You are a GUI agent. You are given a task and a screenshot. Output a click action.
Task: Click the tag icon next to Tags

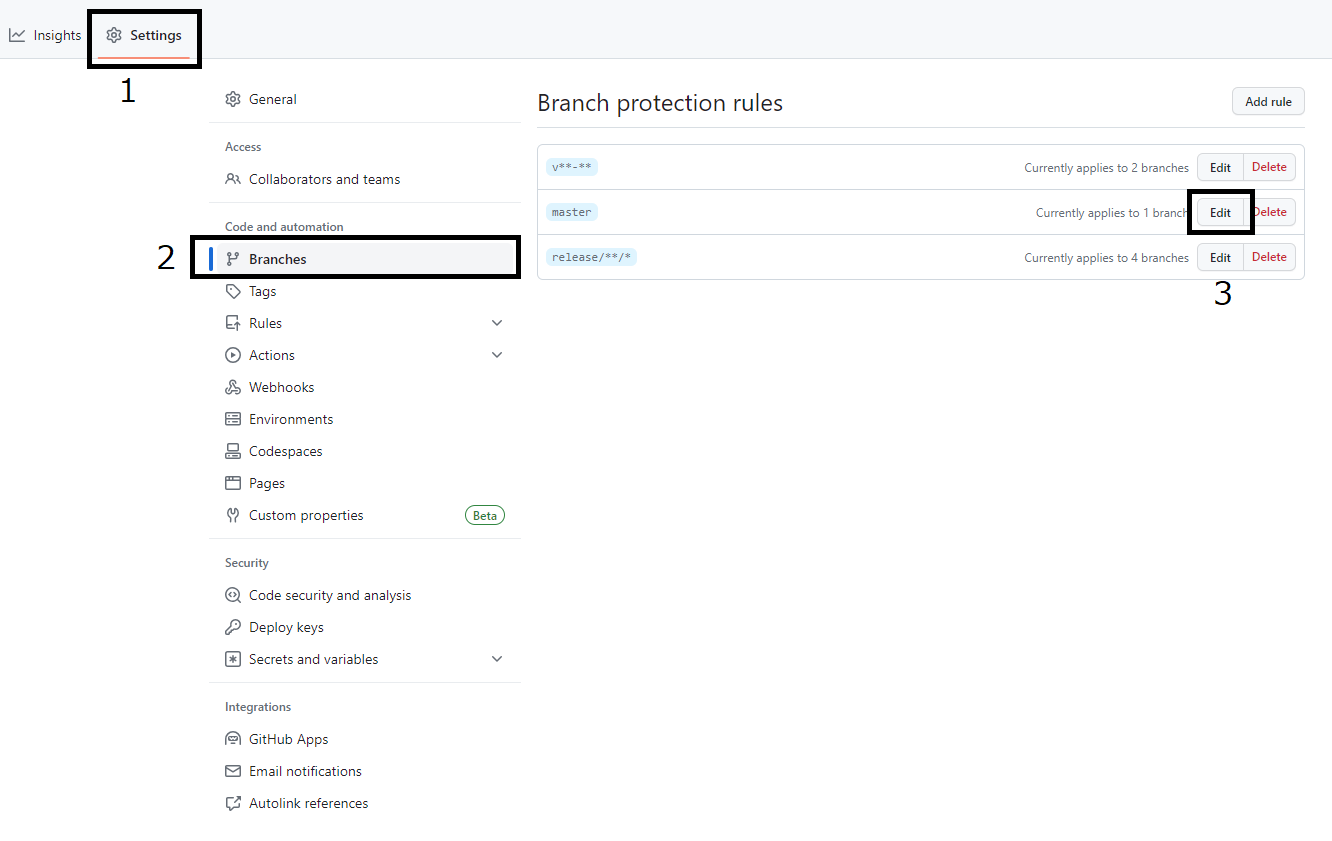click(x=232, y=290)
